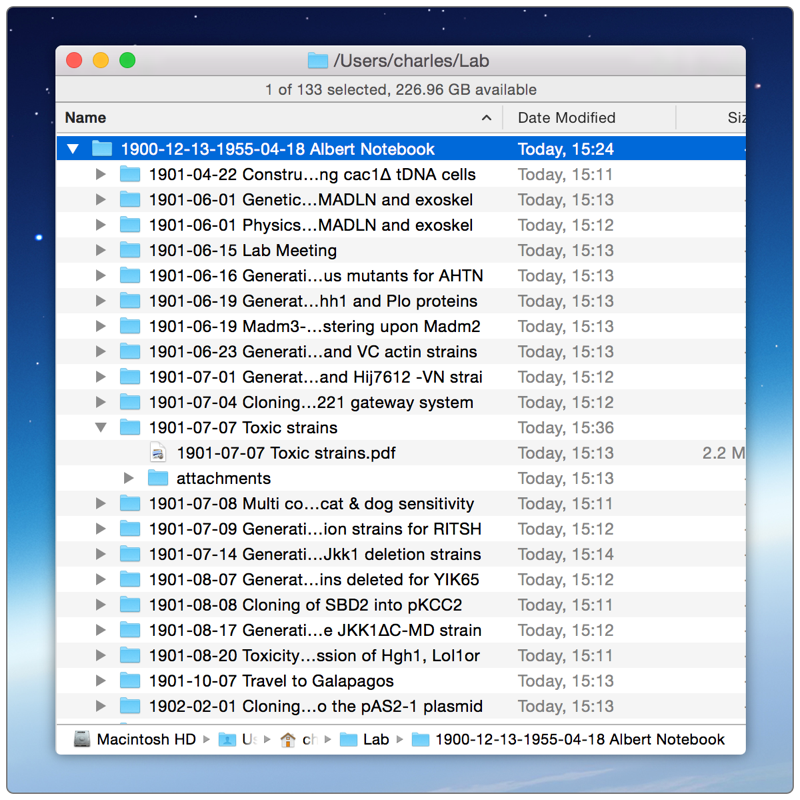Viewport: 800px width, 800px height.
Task: Click the home icon in path bar
Action: click(x=288, y=739)
